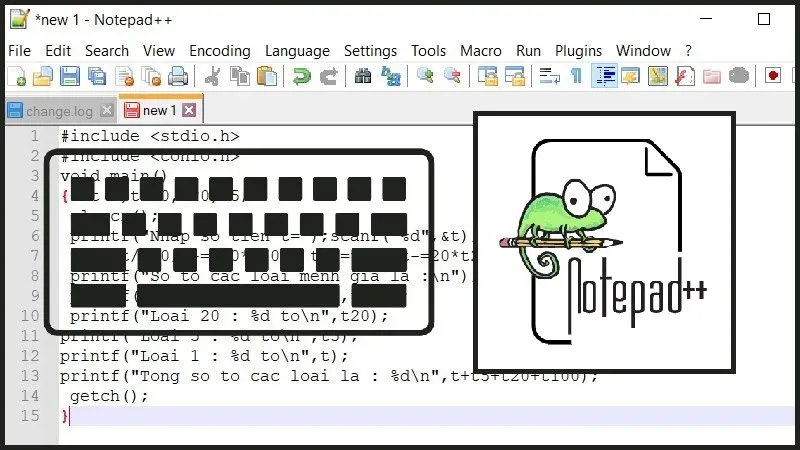The width and height of the screenshot is (800, 450).
Task: Maximize the Notepad++ window
Action: click(x=764, y=19)
